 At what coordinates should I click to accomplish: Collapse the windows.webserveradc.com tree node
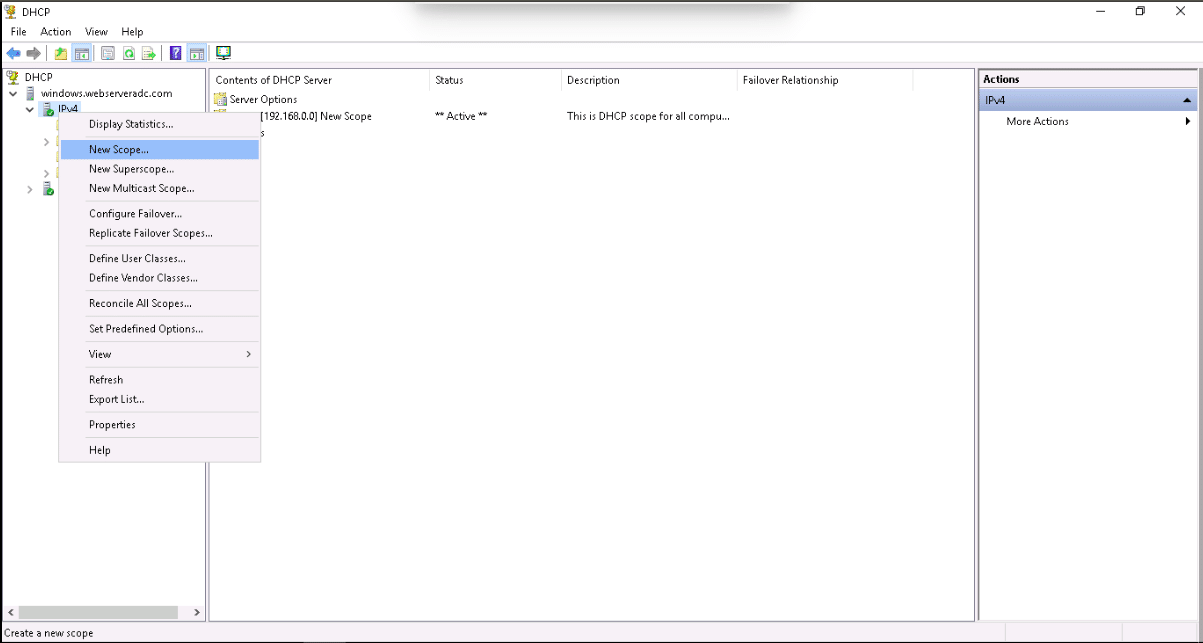click(x=13, y=93)
